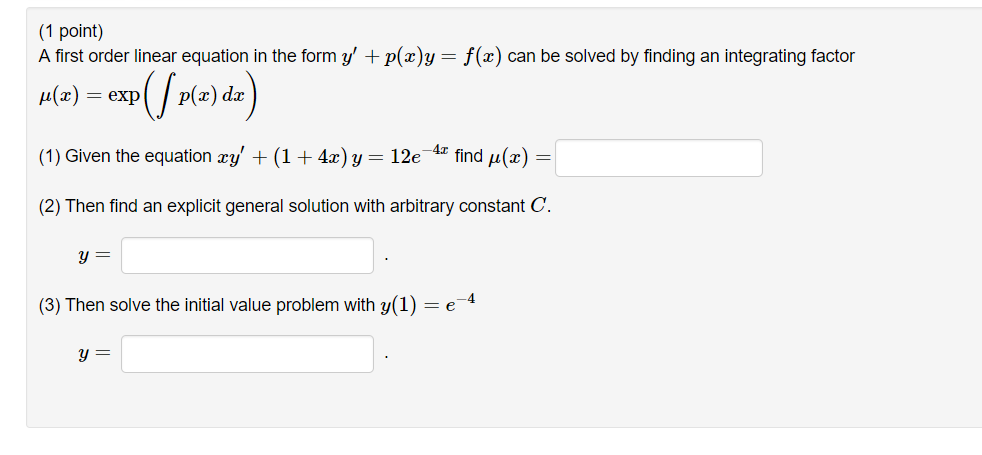Click the "y =" label beside the last answer field
This screenshot has height=455, width=982.
tap(94, 355)
